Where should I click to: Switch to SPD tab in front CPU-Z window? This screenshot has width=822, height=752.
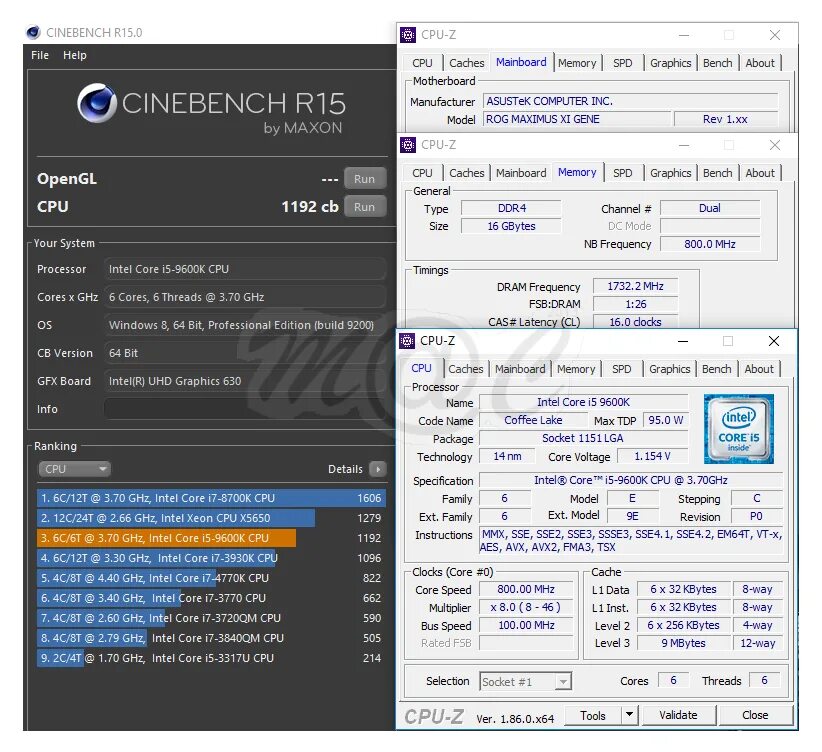(x=621, y=369)
